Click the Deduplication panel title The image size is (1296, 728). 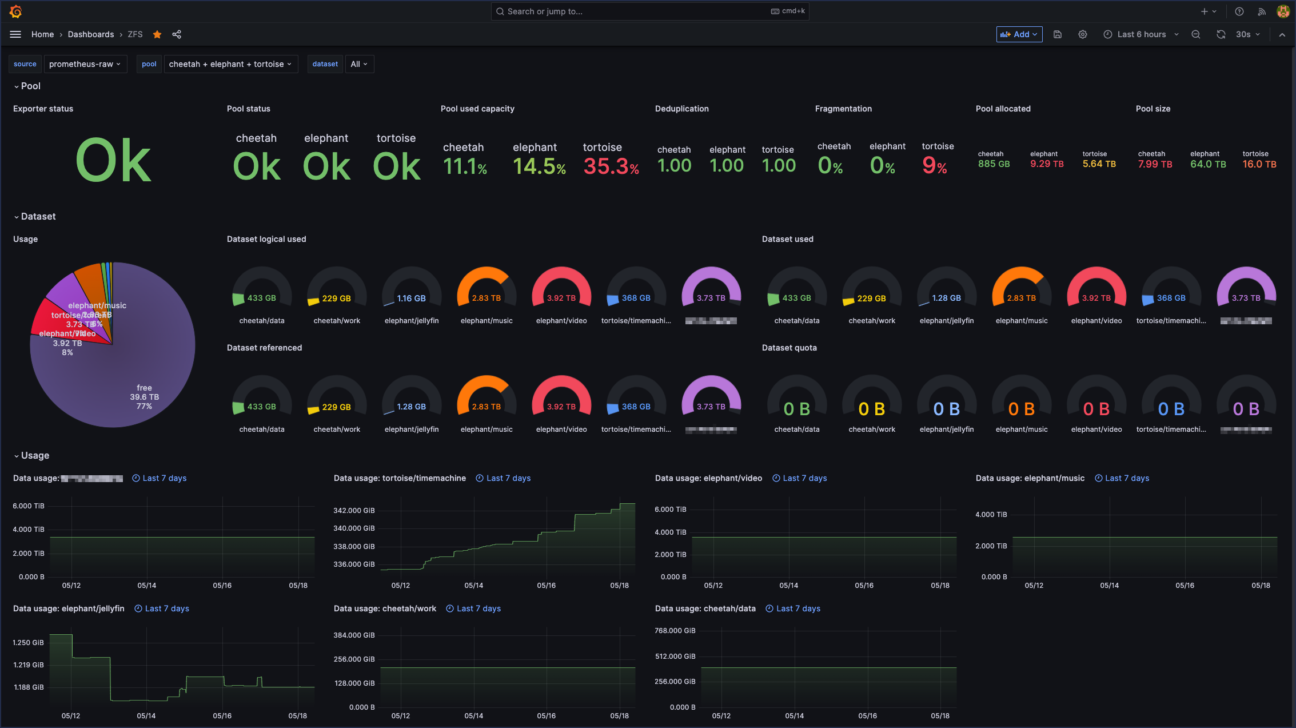682,109
